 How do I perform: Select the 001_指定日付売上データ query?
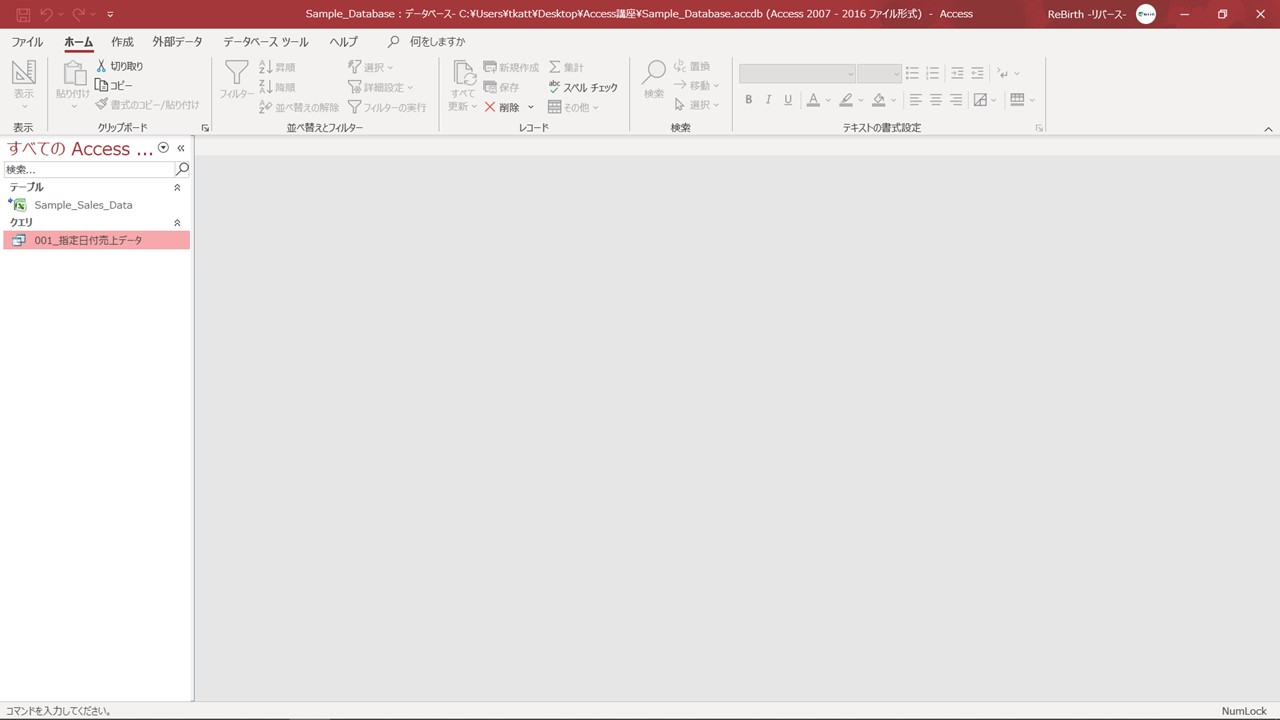pos(88,241)
